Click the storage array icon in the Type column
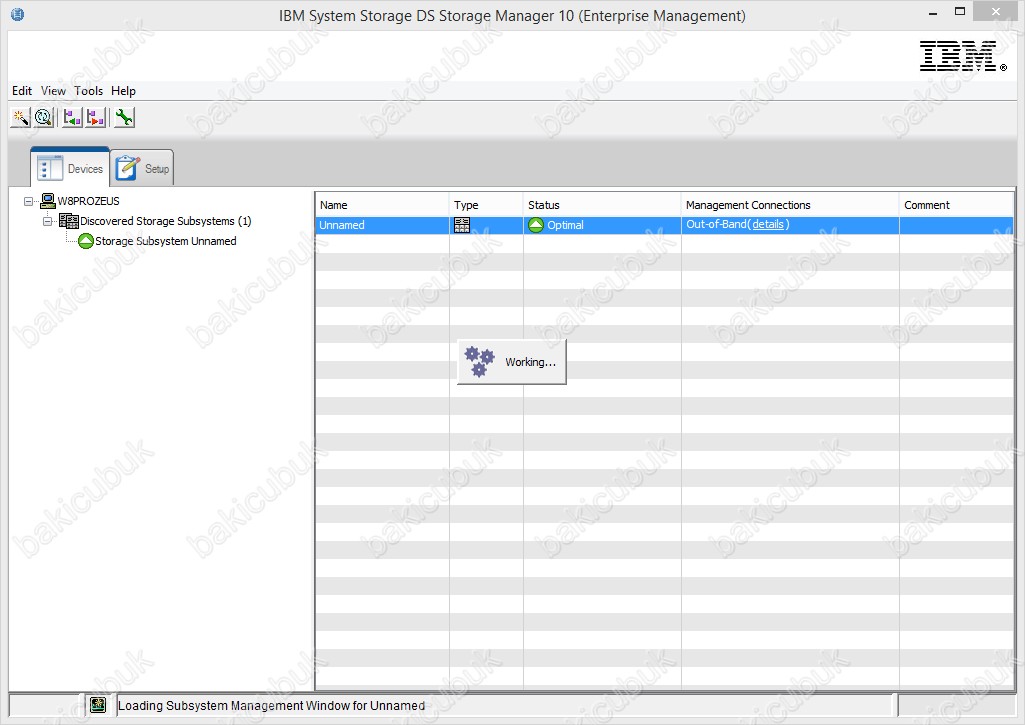Image resolution: width=1025 pixels, height=725 pixels. (462, 225)
